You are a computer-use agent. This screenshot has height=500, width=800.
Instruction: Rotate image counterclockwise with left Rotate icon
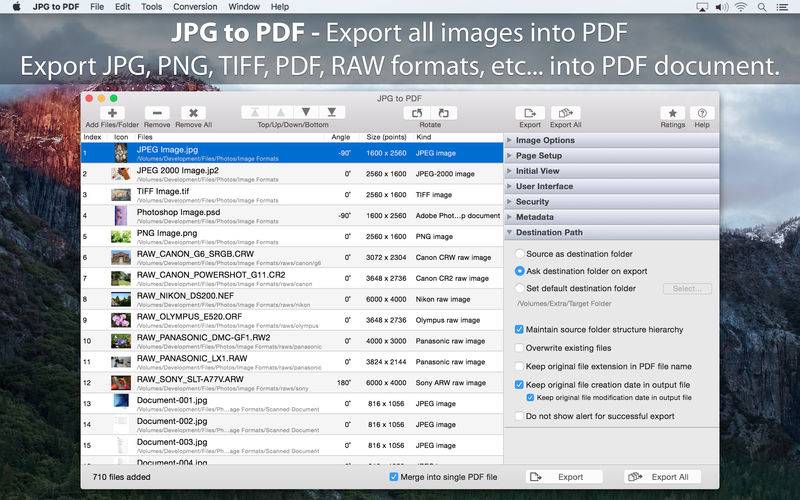[x=417, y=113]
